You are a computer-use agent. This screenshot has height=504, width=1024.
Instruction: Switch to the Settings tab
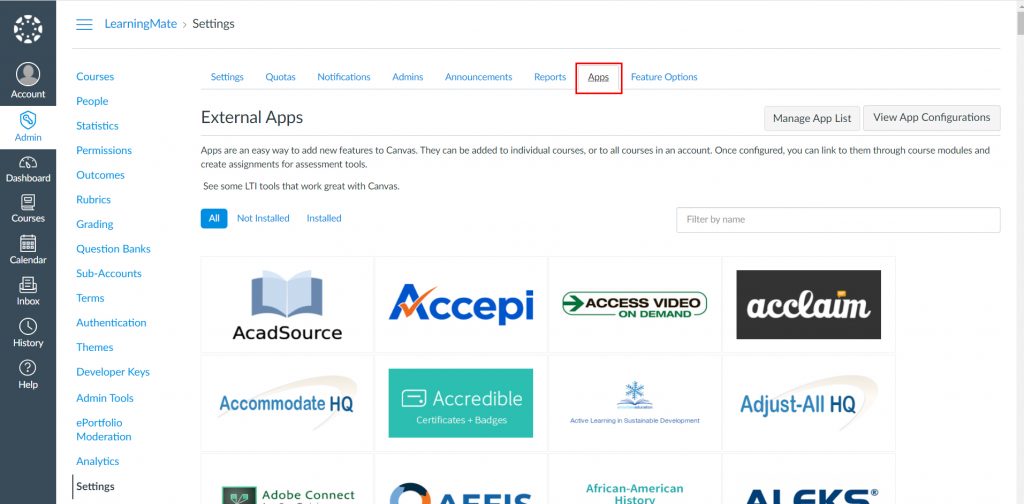point(227,77)
